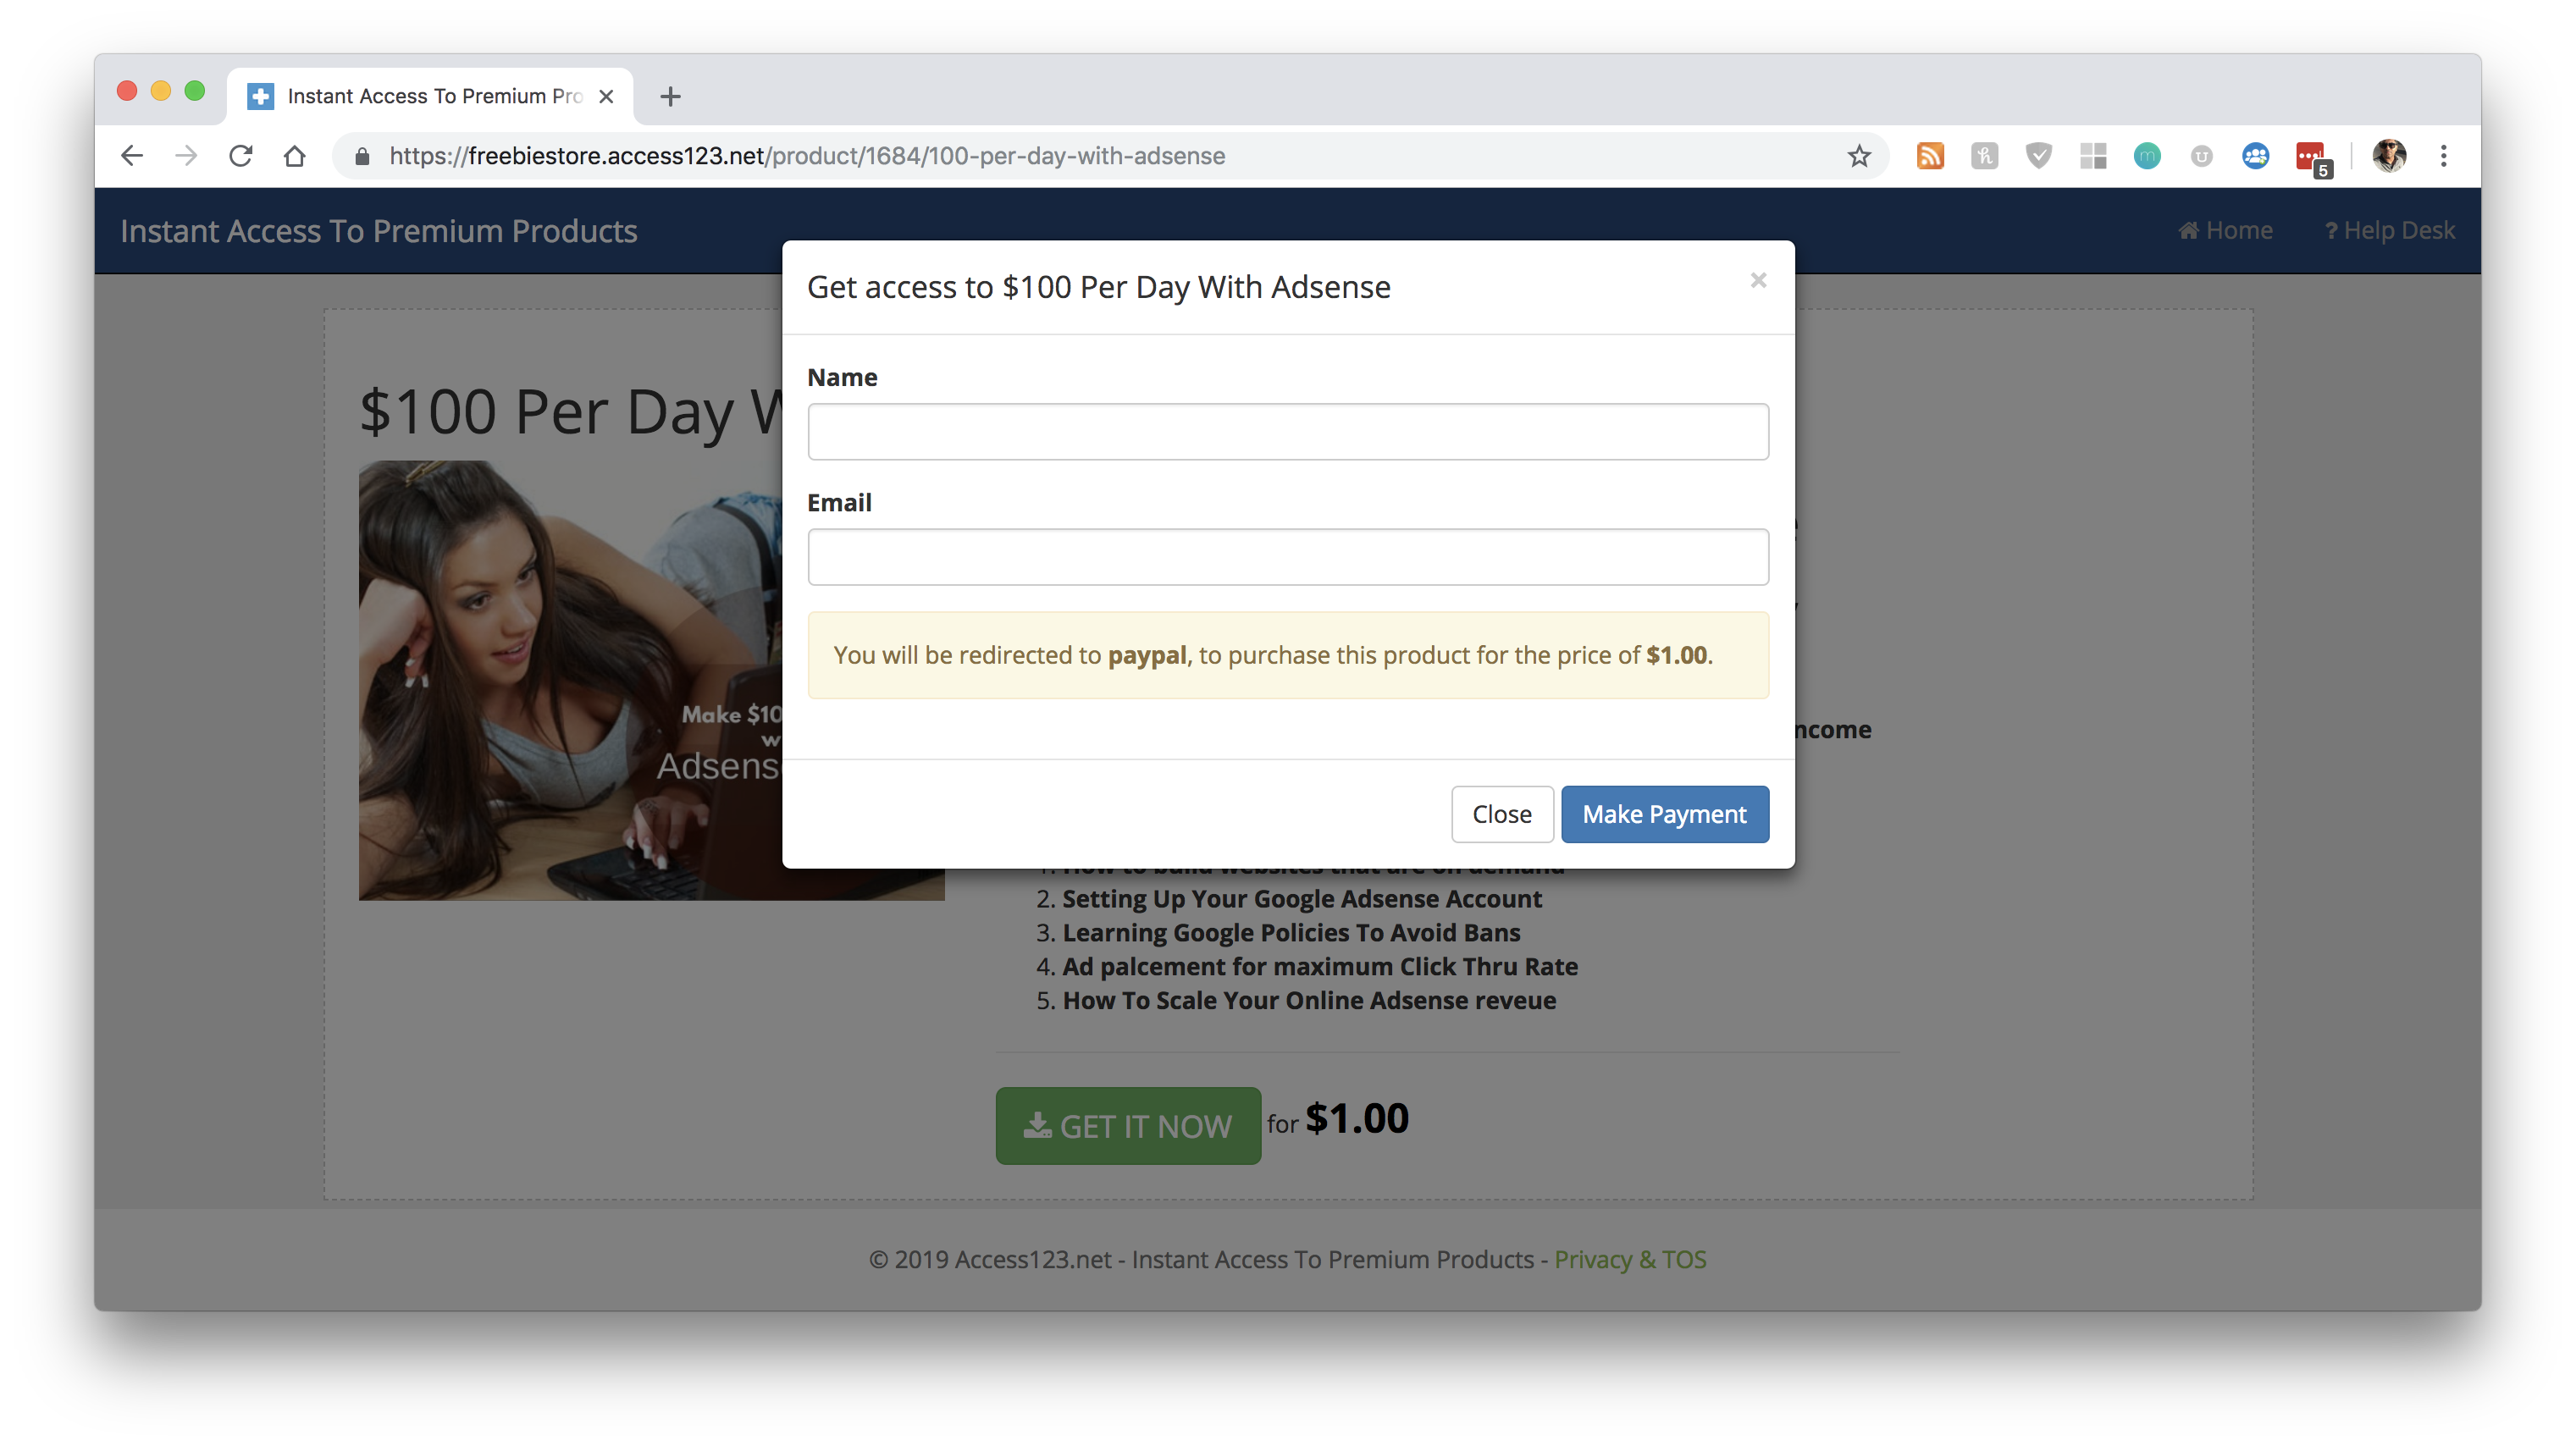Open the RSS feed extension icon

[x=1930, y=156]
